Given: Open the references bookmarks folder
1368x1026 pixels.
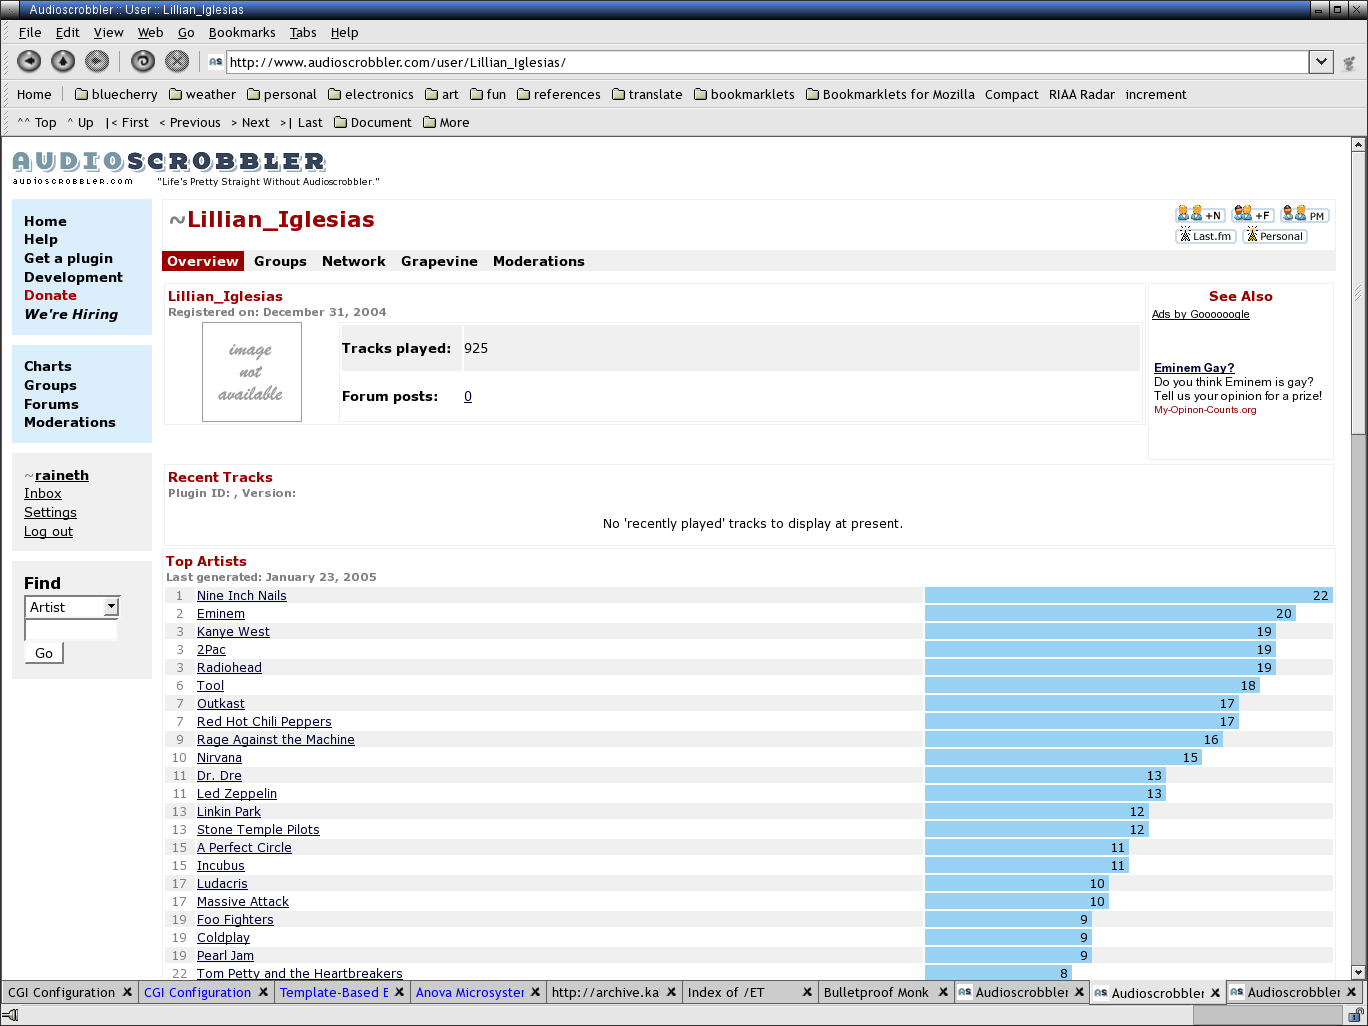Looking at the screenshot, I should 558,95.
